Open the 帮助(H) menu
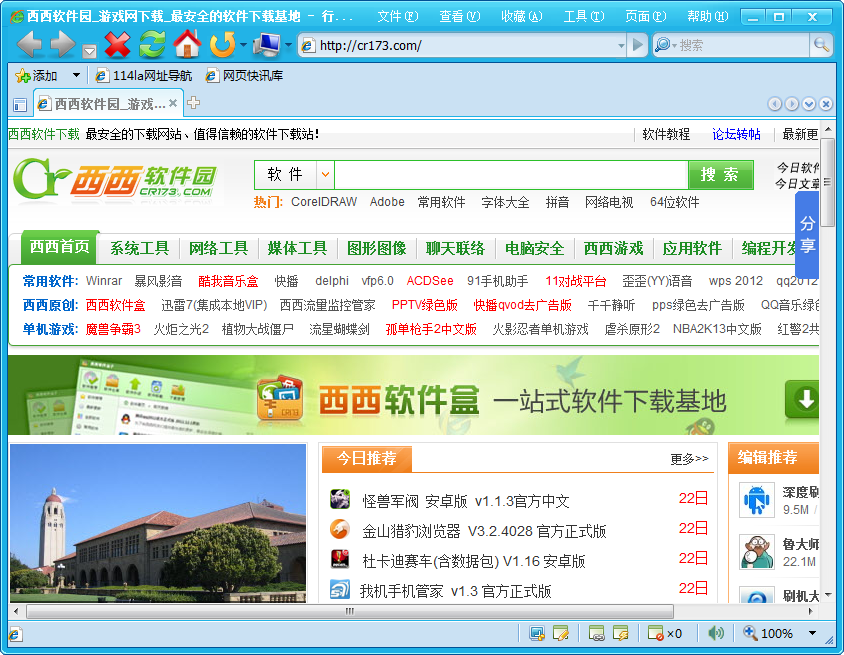 coord(707,17)
